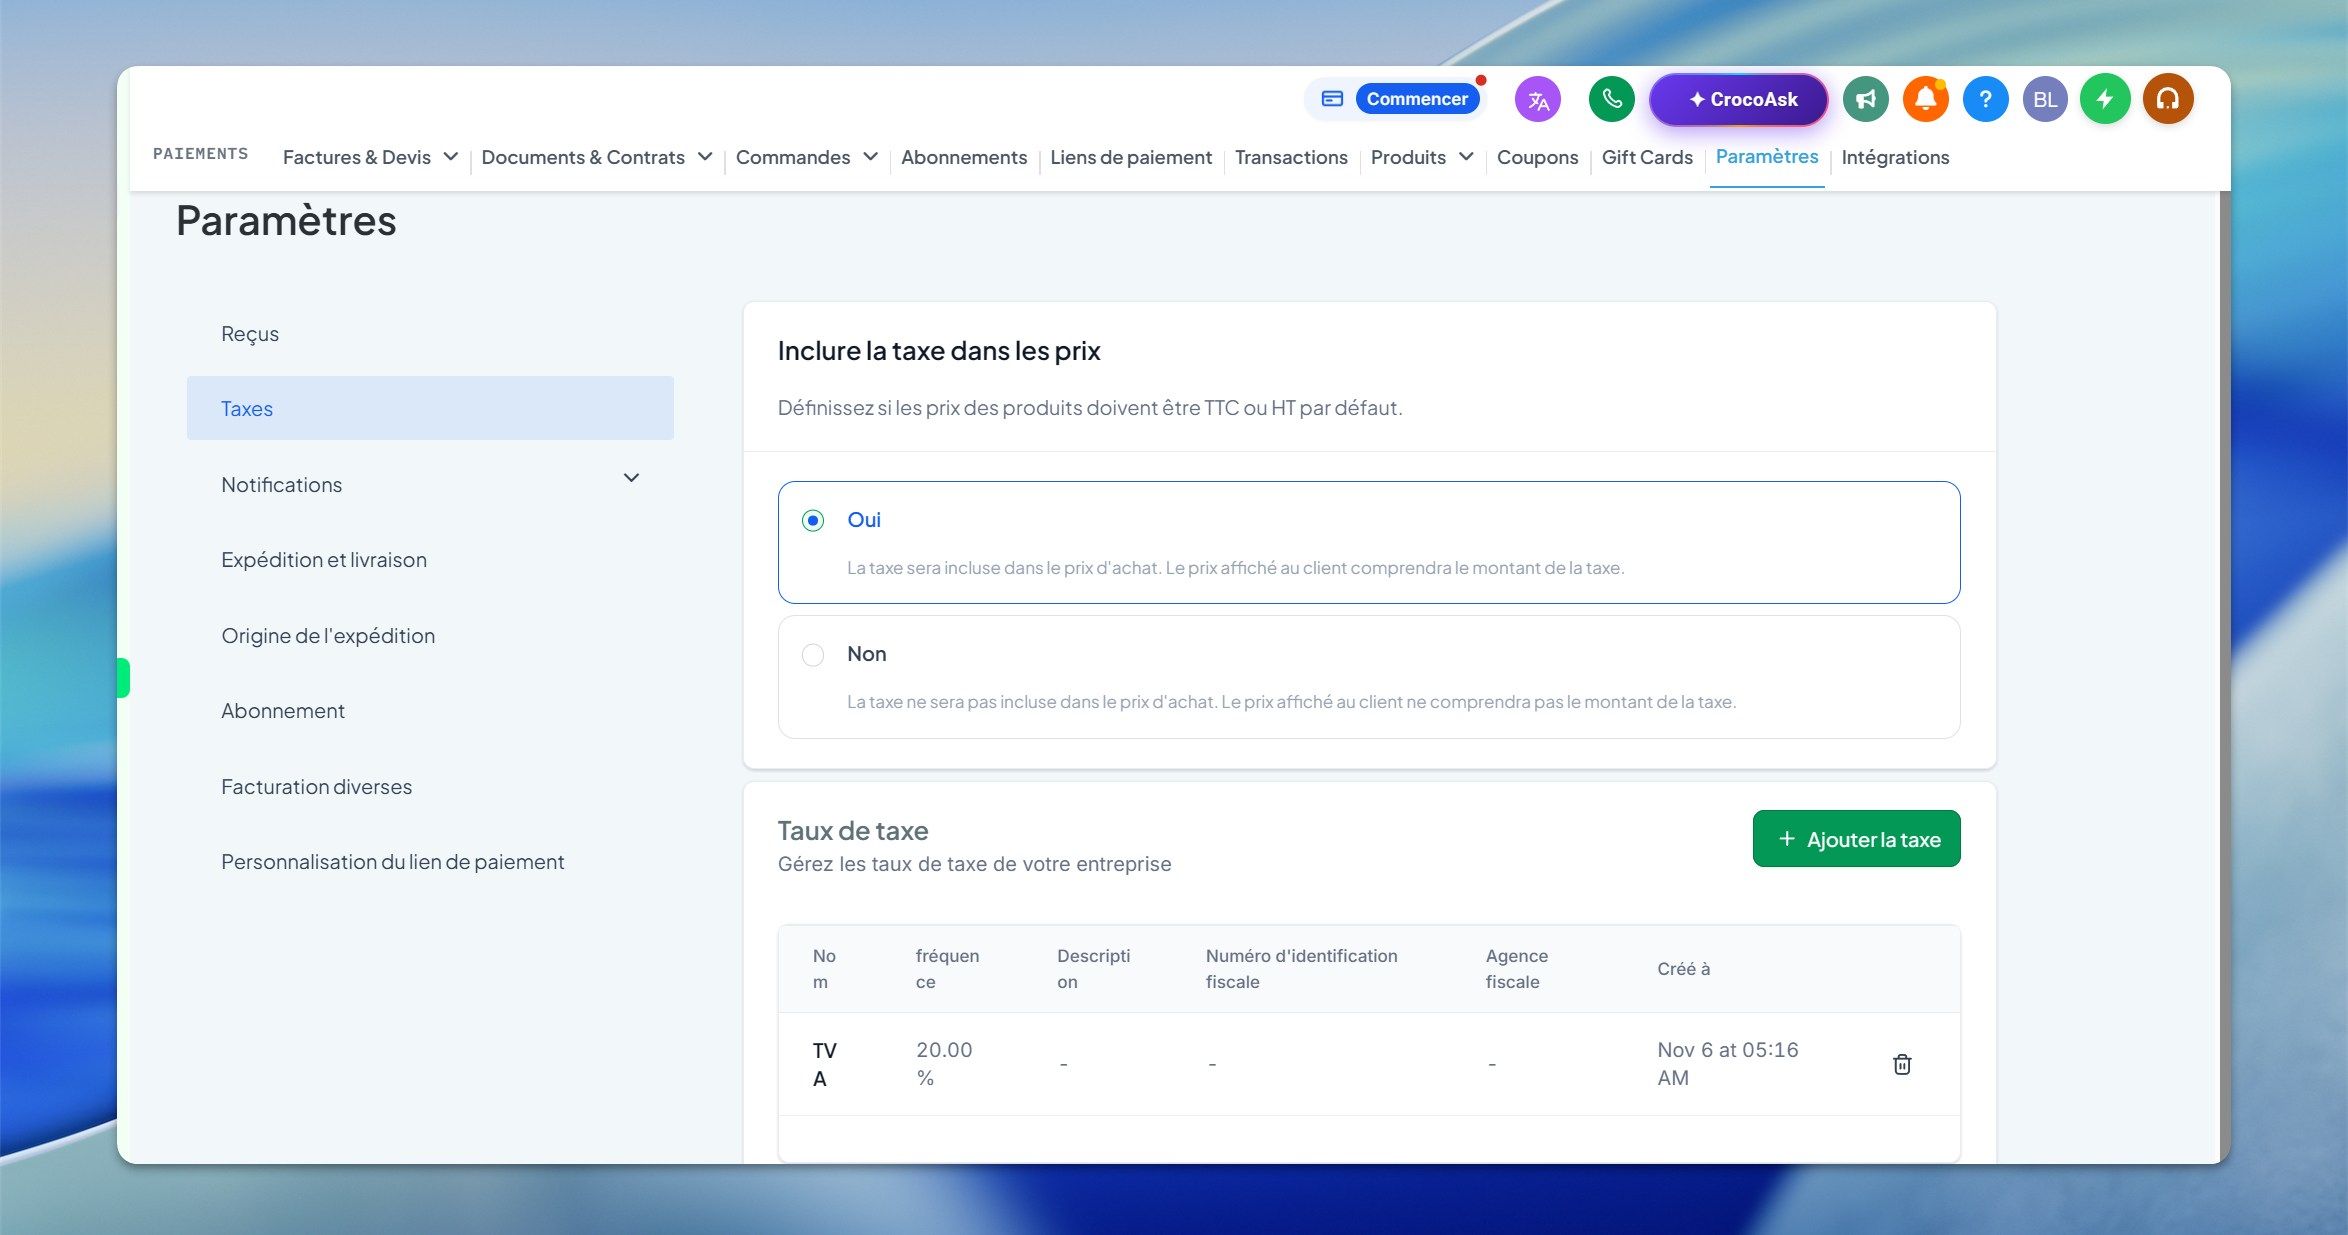Screen dimensions: 2348x1235
Task: Click the Description column header
Action: [1094, 969]
